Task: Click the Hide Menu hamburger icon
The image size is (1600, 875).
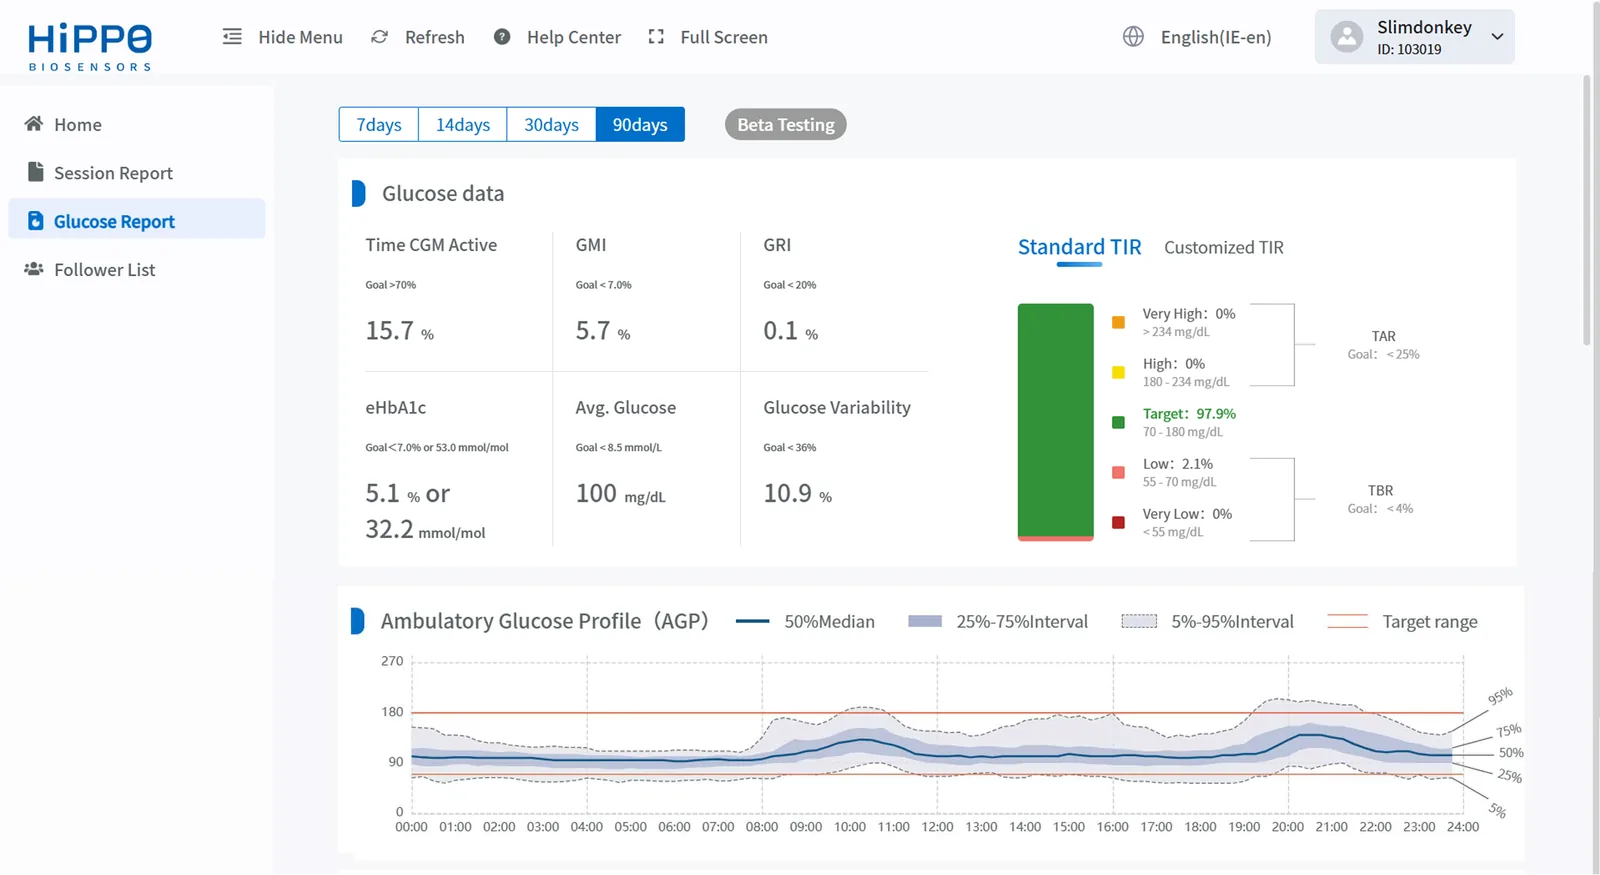Action: pos(232,37)
